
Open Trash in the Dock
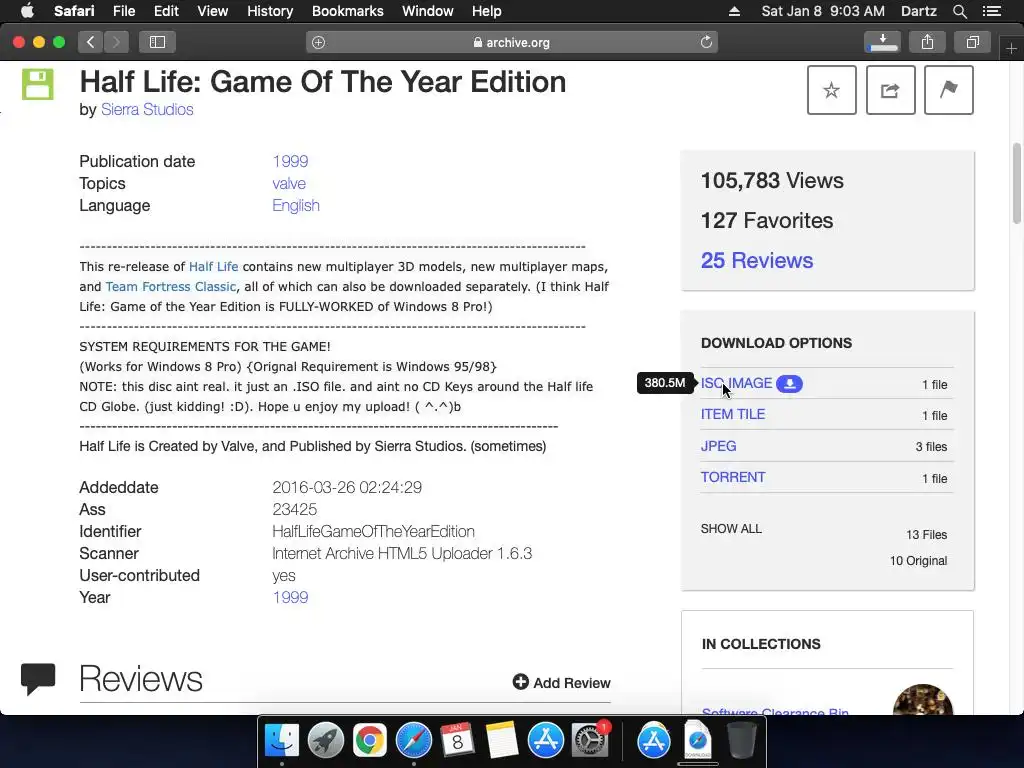[742, 741]
